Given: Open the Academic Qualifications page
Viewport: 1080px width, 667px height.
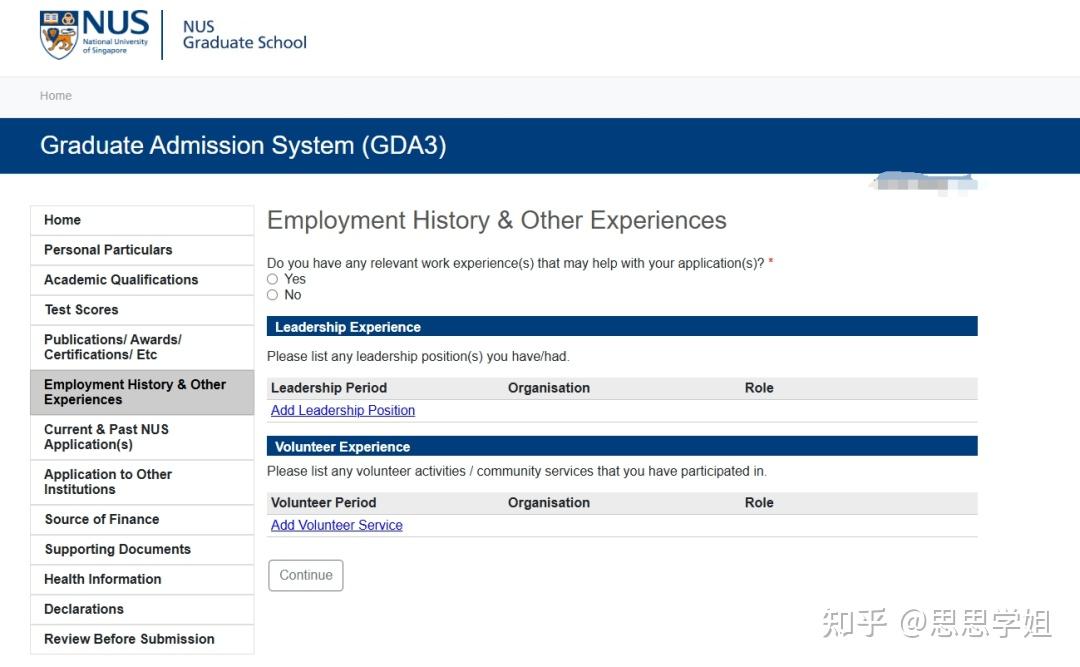Looking at the screenshot, I should [x=120, y=280].
